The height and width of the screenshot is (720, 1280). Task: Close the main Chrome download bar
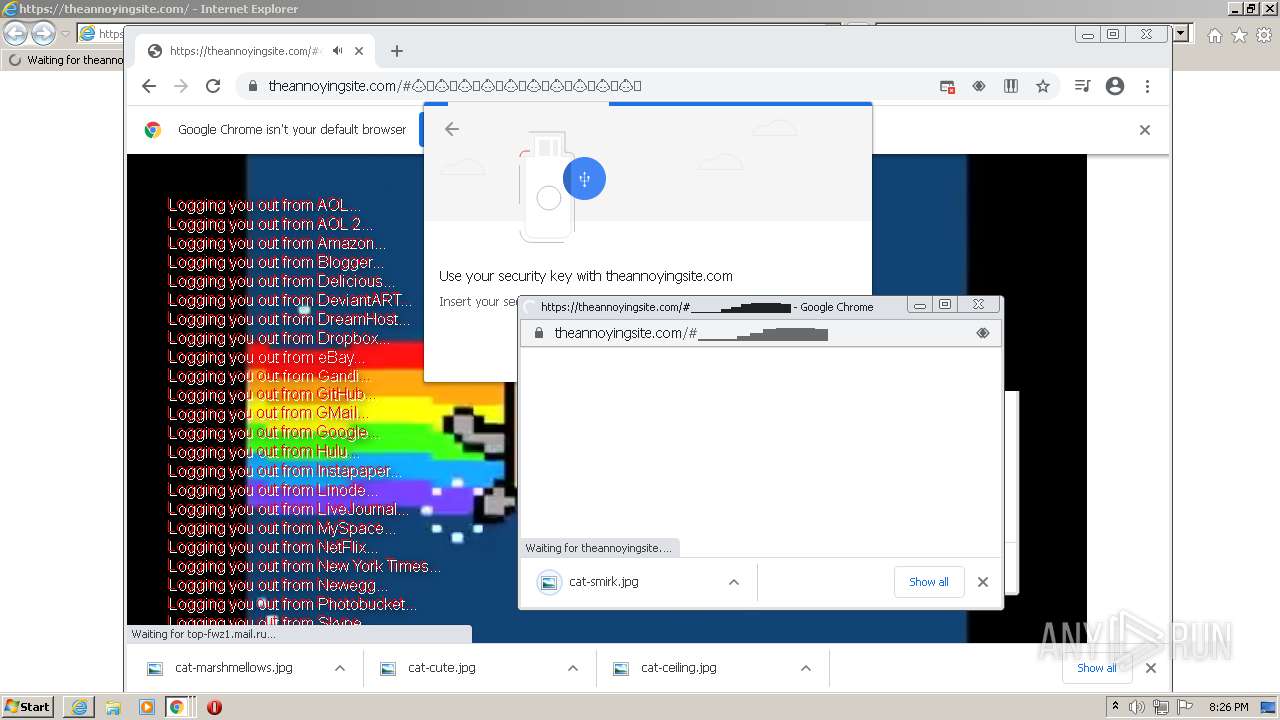click(1151, 668)
